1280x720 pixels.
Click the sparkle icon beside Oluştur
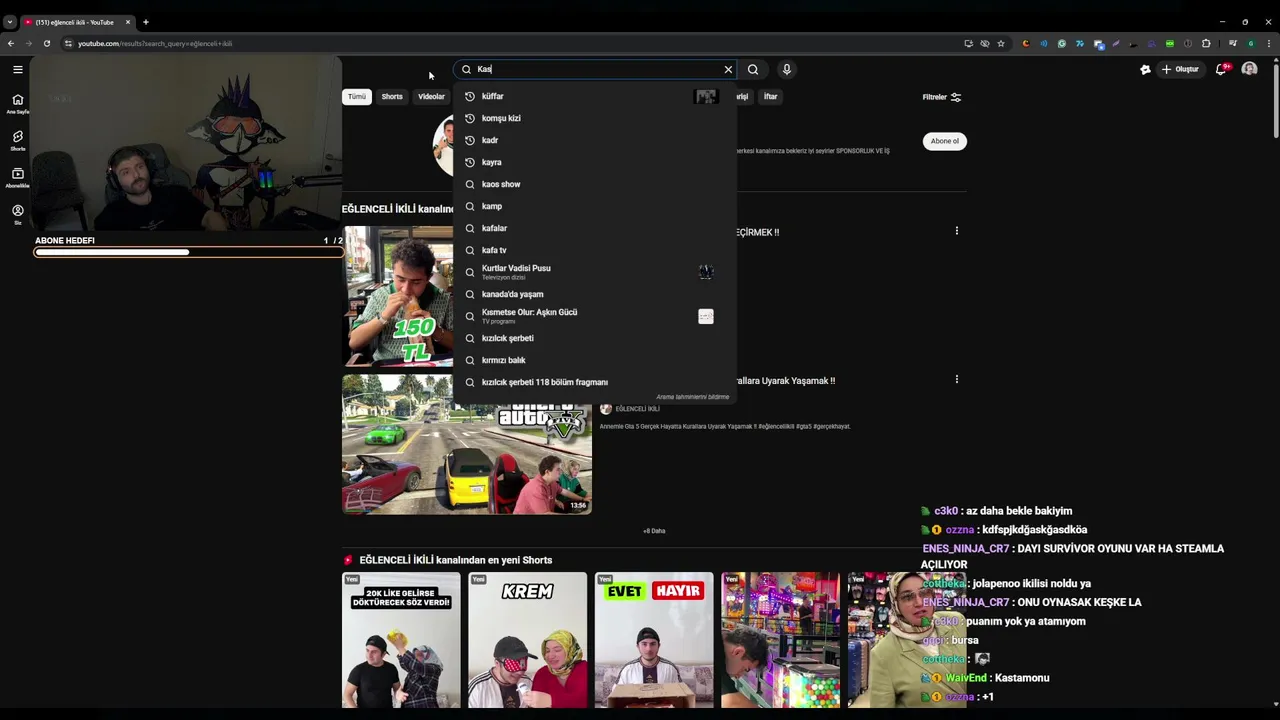click(x=1145, y=69)
